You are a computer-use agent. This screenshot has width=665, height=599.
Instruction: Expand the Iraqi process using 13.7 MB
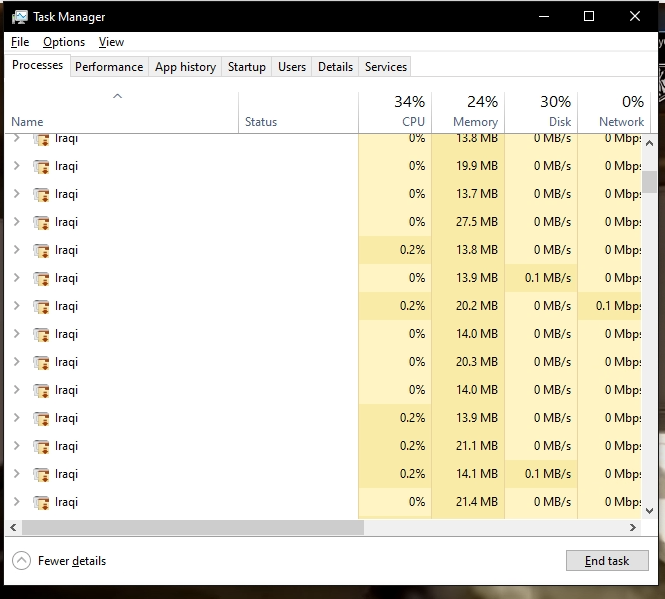[17, 193]
